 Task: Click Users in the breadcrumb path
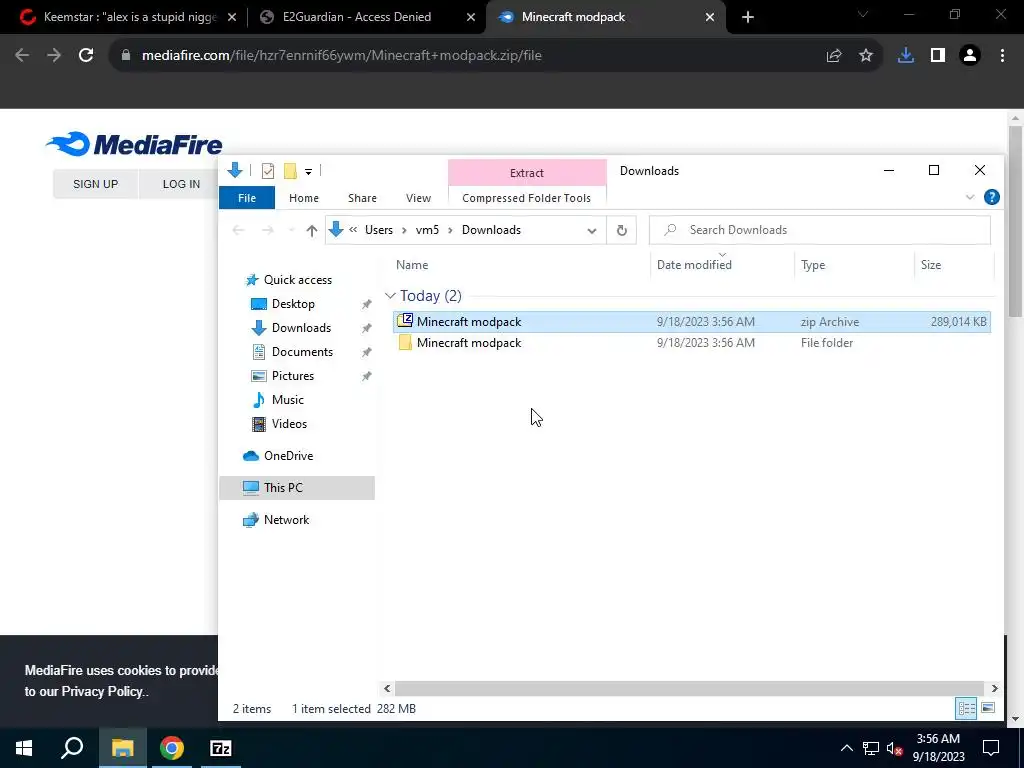379,230
